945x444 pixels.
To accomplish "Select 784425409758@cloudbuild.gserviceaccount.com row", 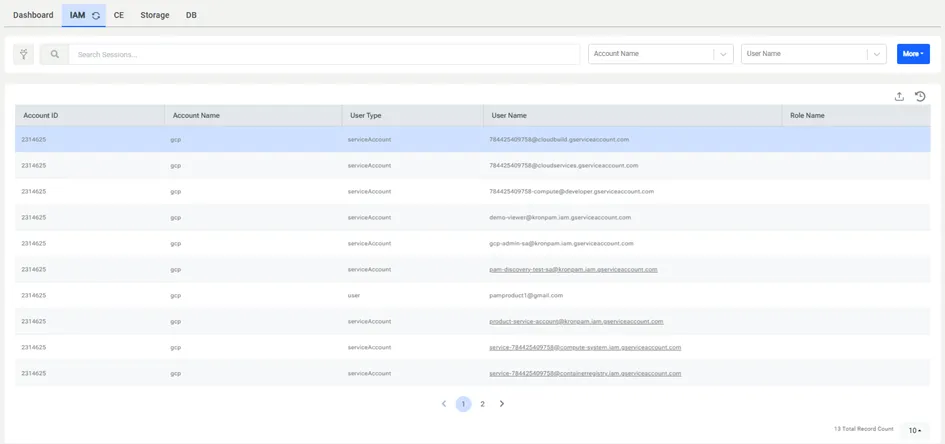I will point(472,139).
